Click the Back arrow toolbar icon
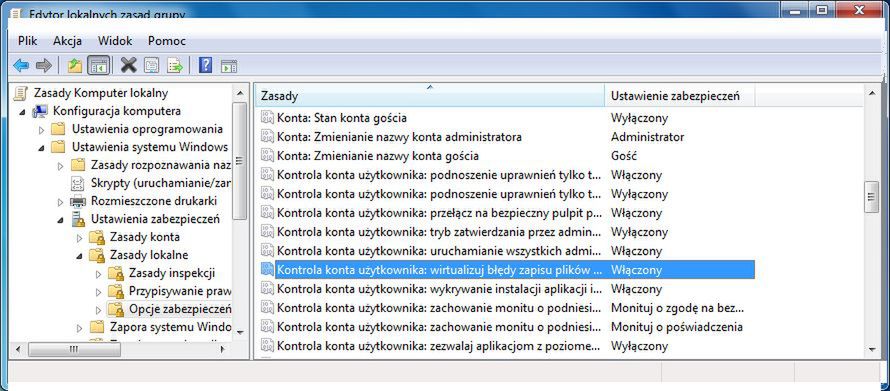 tap(21, 66)
